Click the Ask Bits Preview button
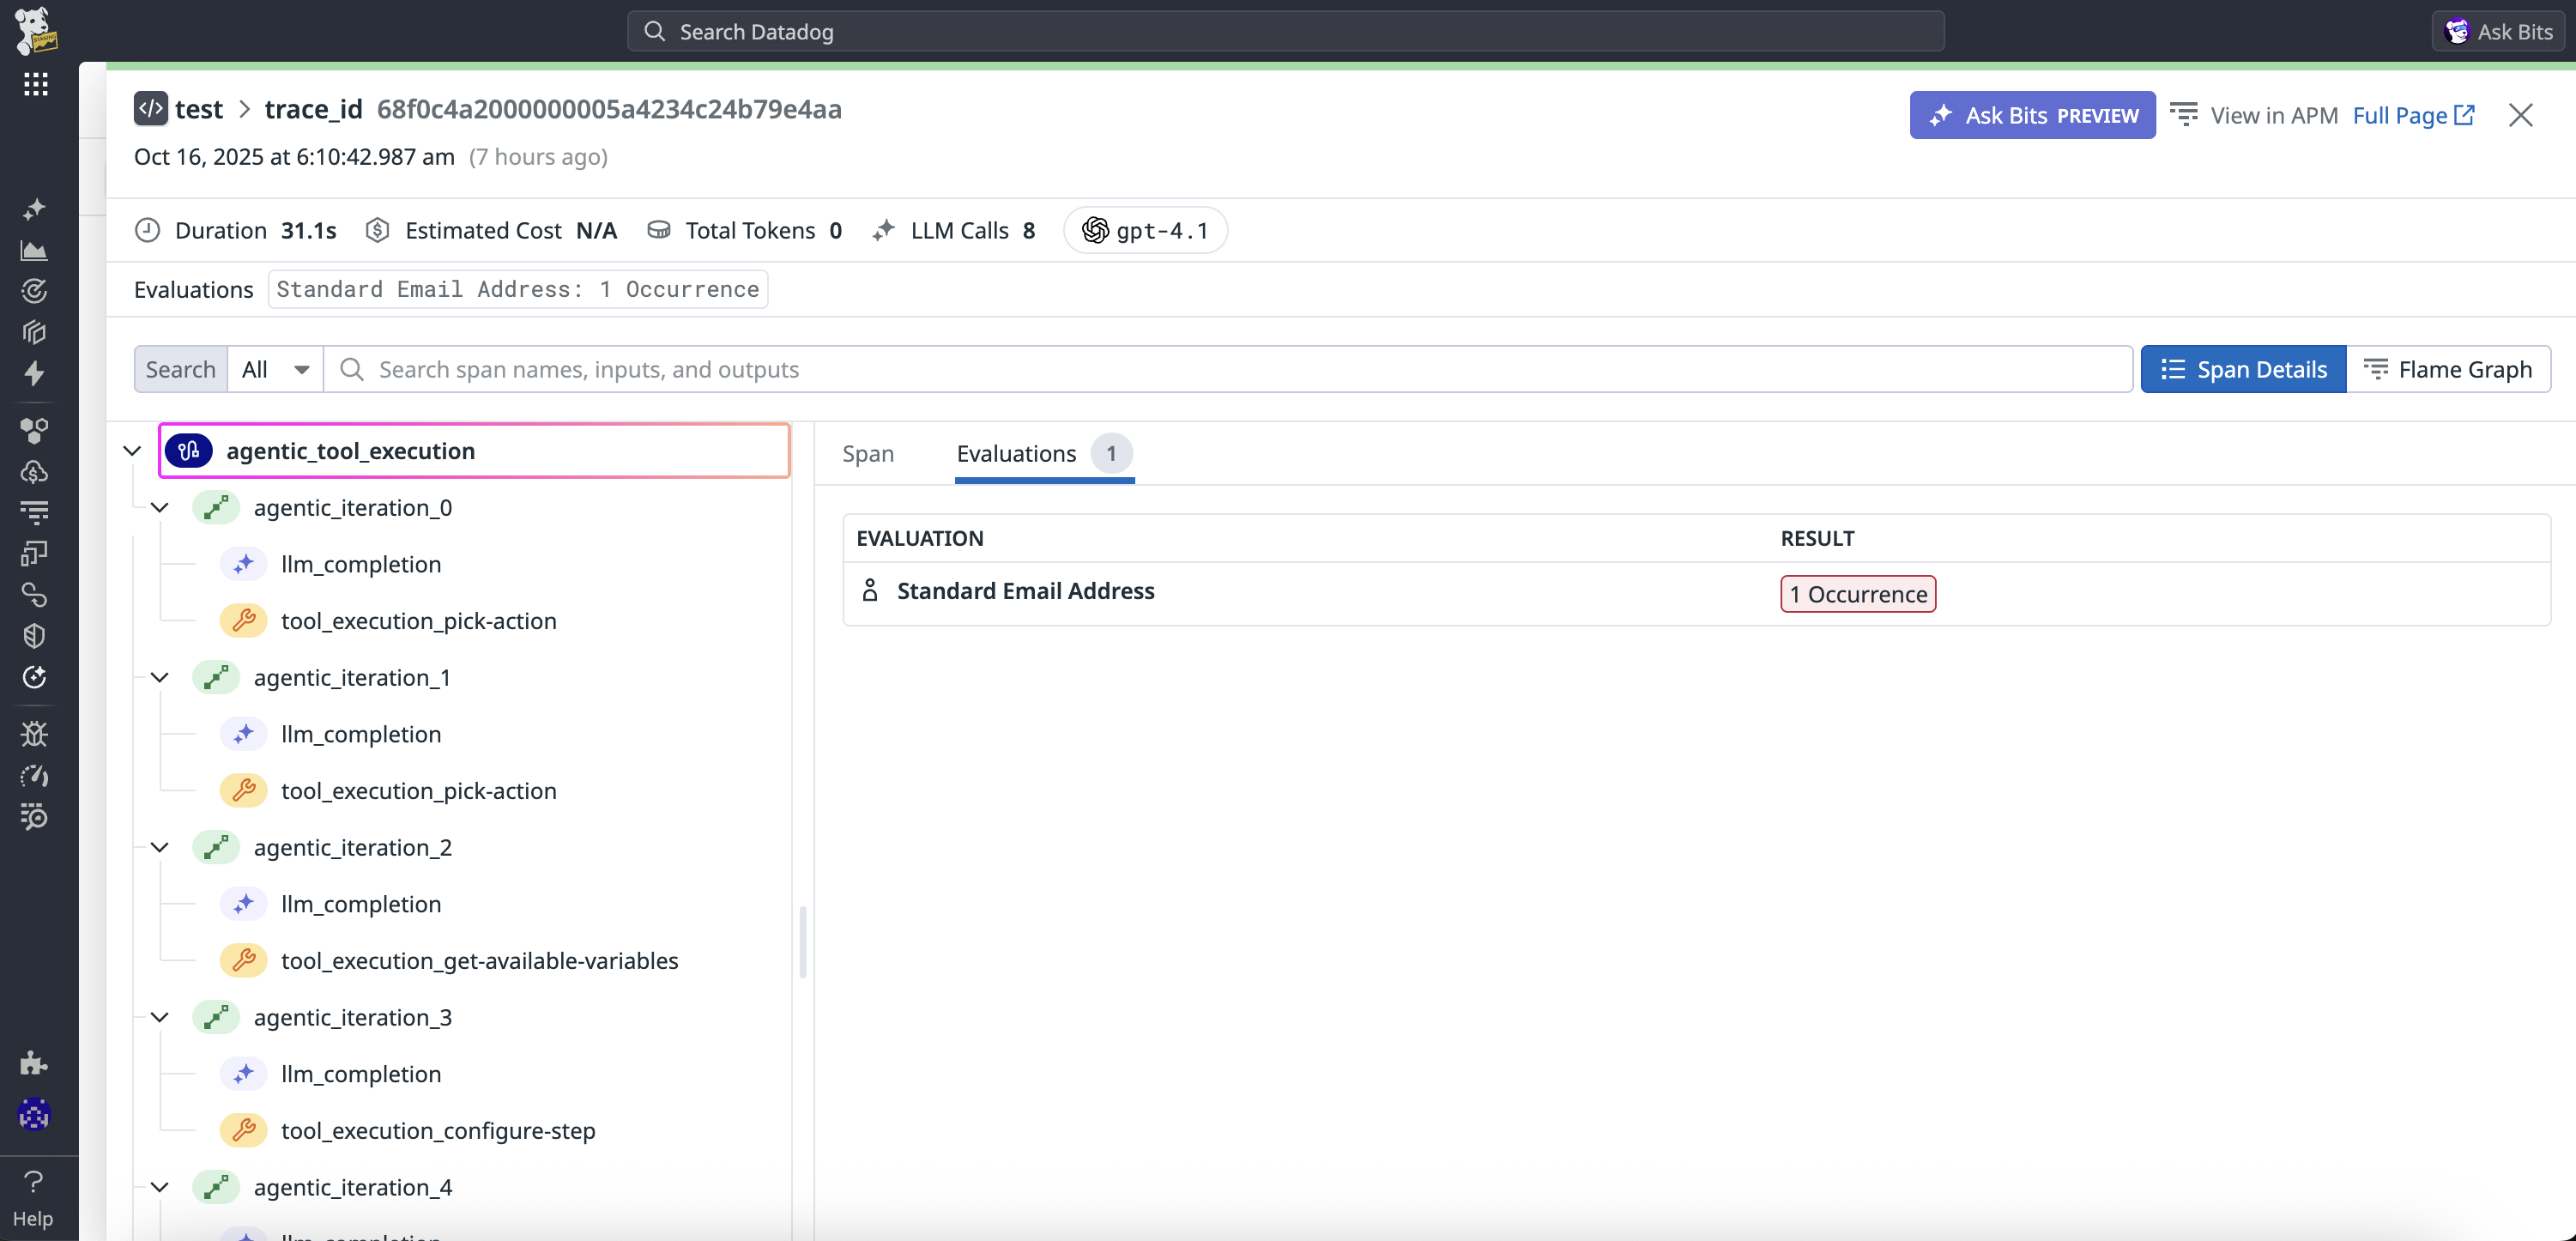Screen dimensions: 2576x1241 [x=2031, y=115]
